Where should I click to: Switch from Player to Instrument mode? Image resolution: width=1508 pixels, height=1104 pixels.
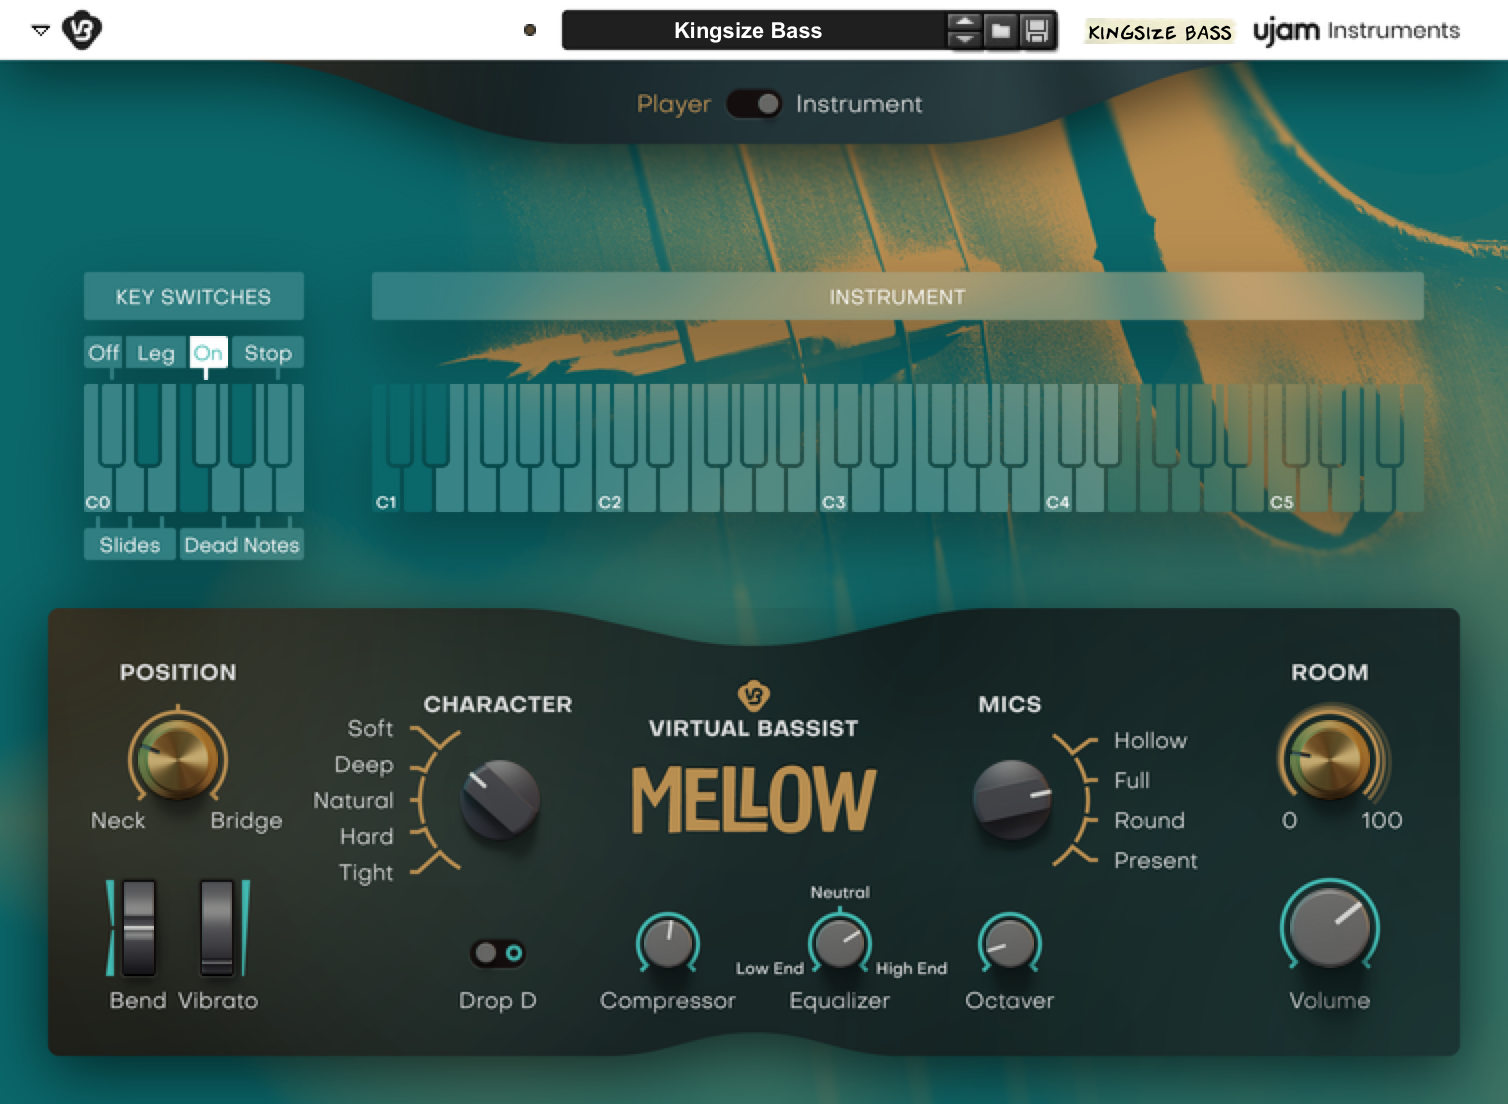(755, 104)
